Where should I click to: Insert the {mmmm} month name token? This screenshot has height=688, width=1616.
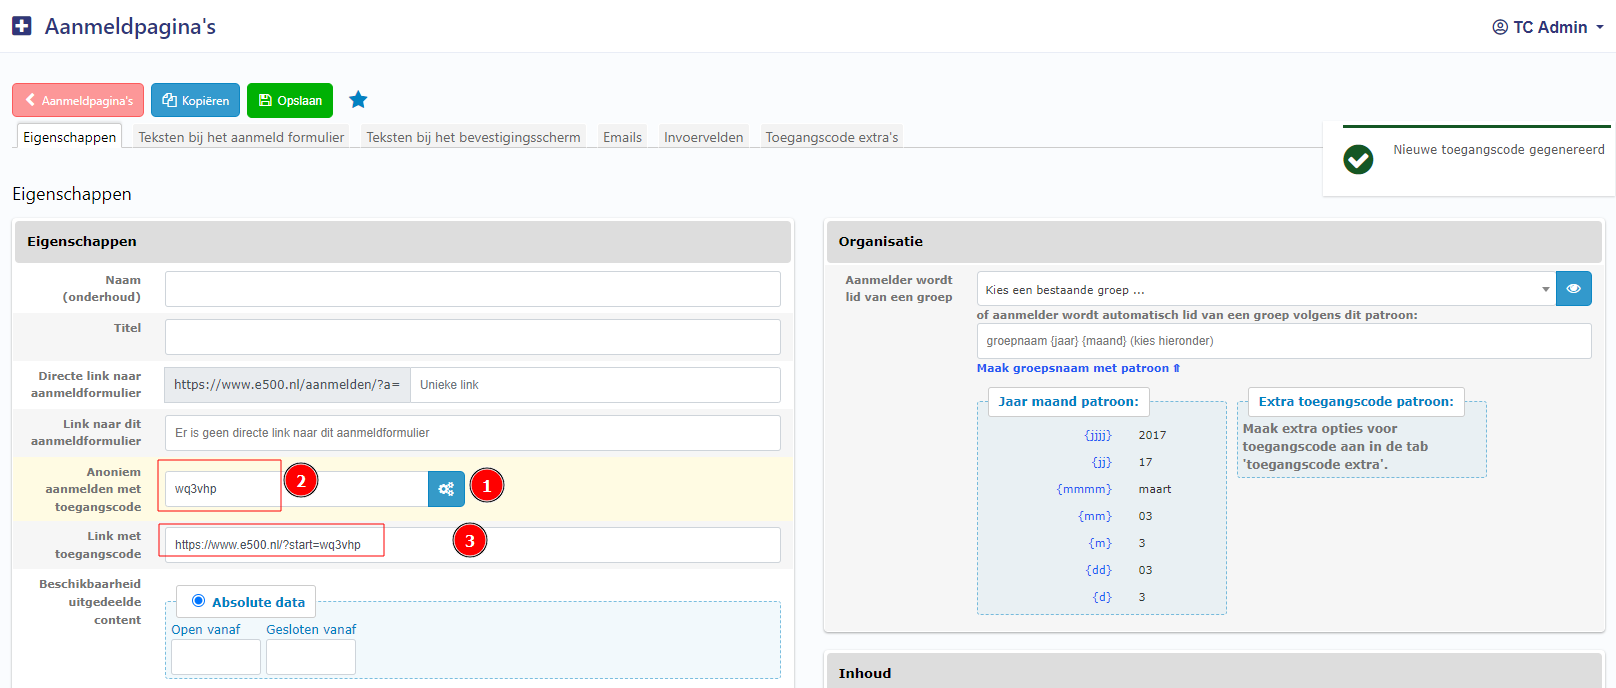pos(1084,489)
